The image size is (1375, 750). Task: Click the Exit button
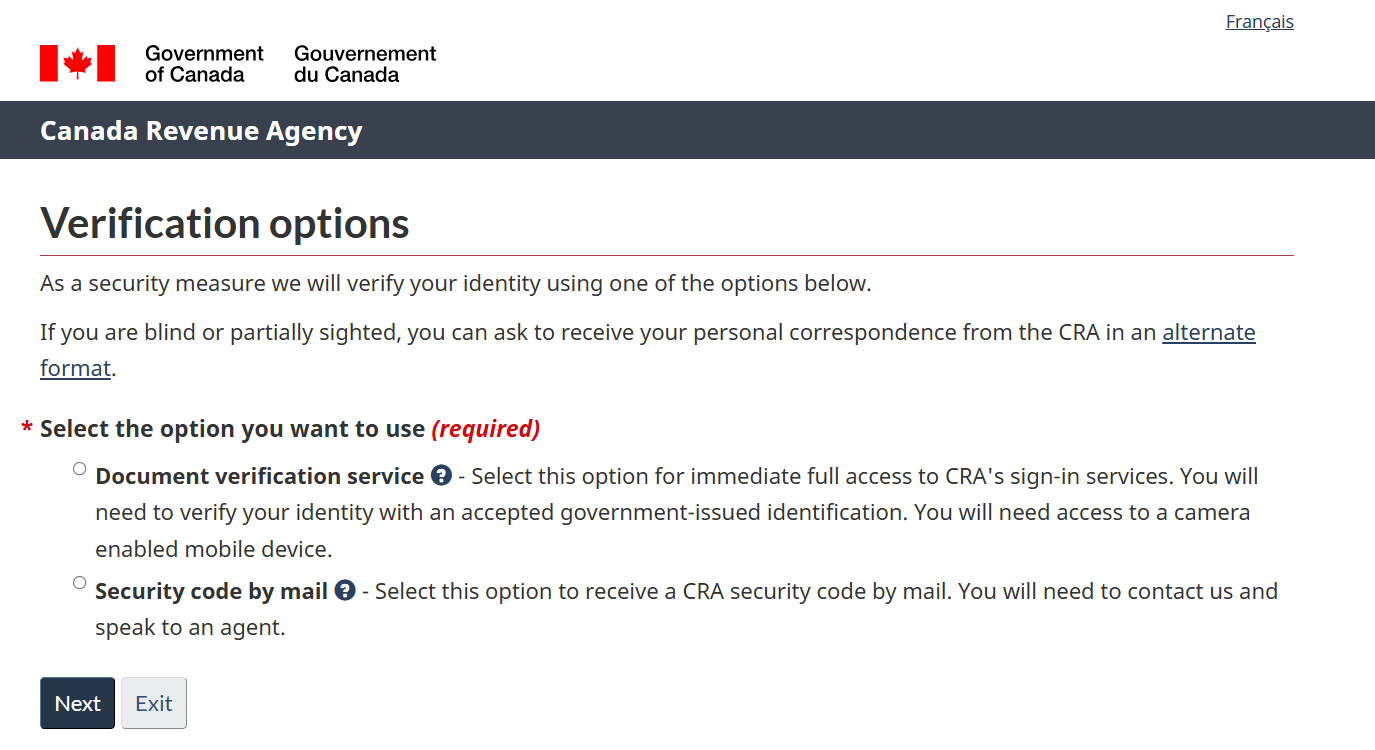tap(154, 703)
